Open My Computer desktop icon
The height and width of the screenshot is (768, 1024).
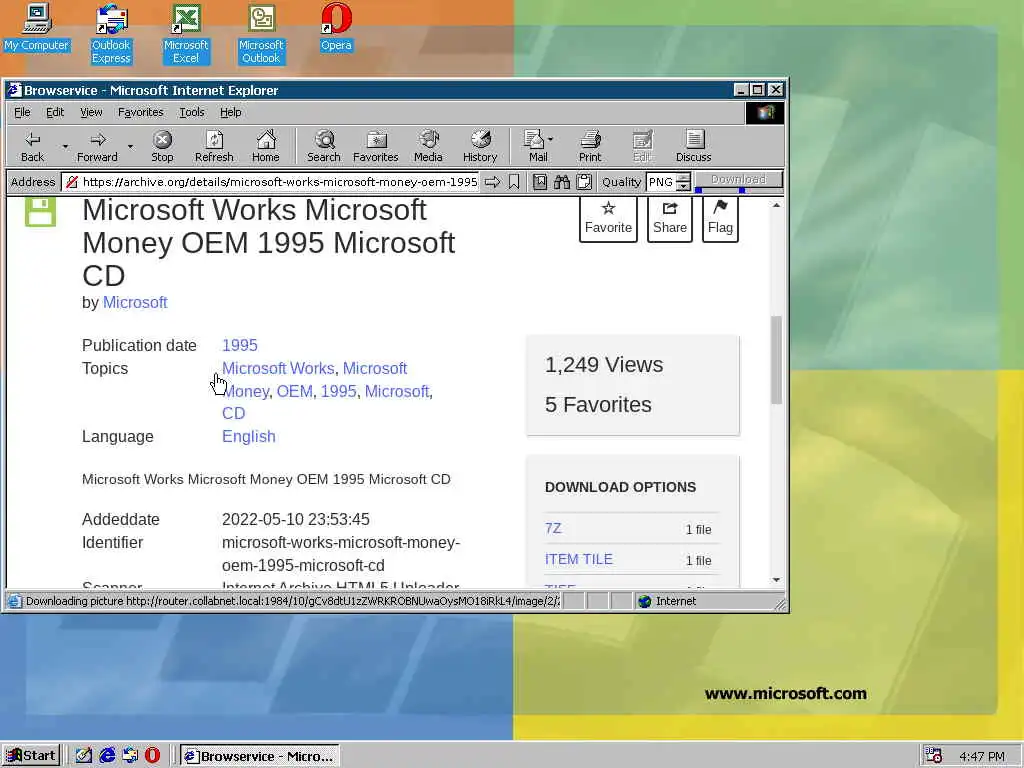(x=37, y=27)
